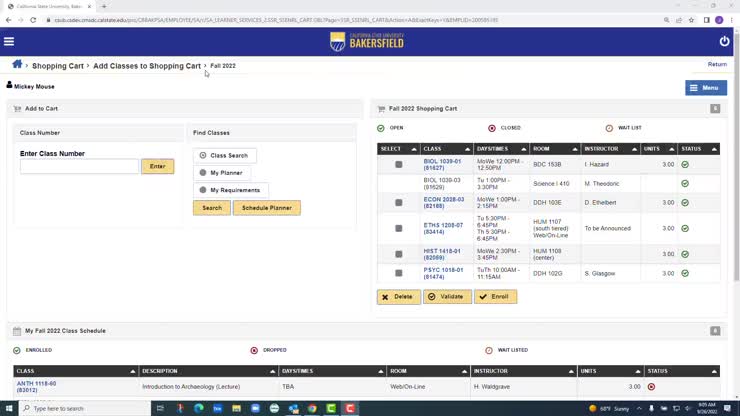The width and height of the screenshot is (740, 416).
Task: Click the Return link
Action: [x=717, y=64]
